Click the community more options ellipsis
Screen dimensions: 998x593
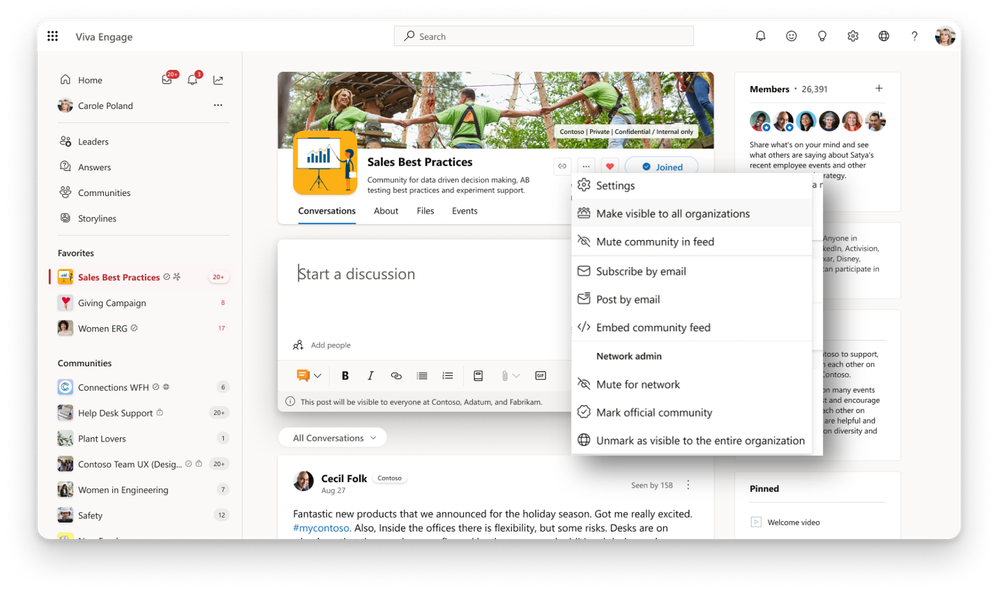(x=586, y=166)
